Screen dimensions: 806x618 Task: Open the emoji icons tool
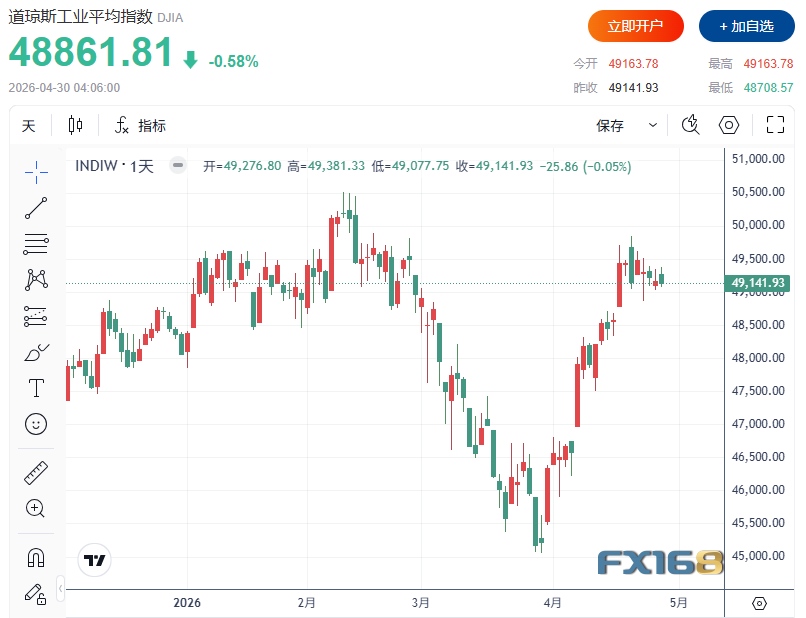[36, 424]
